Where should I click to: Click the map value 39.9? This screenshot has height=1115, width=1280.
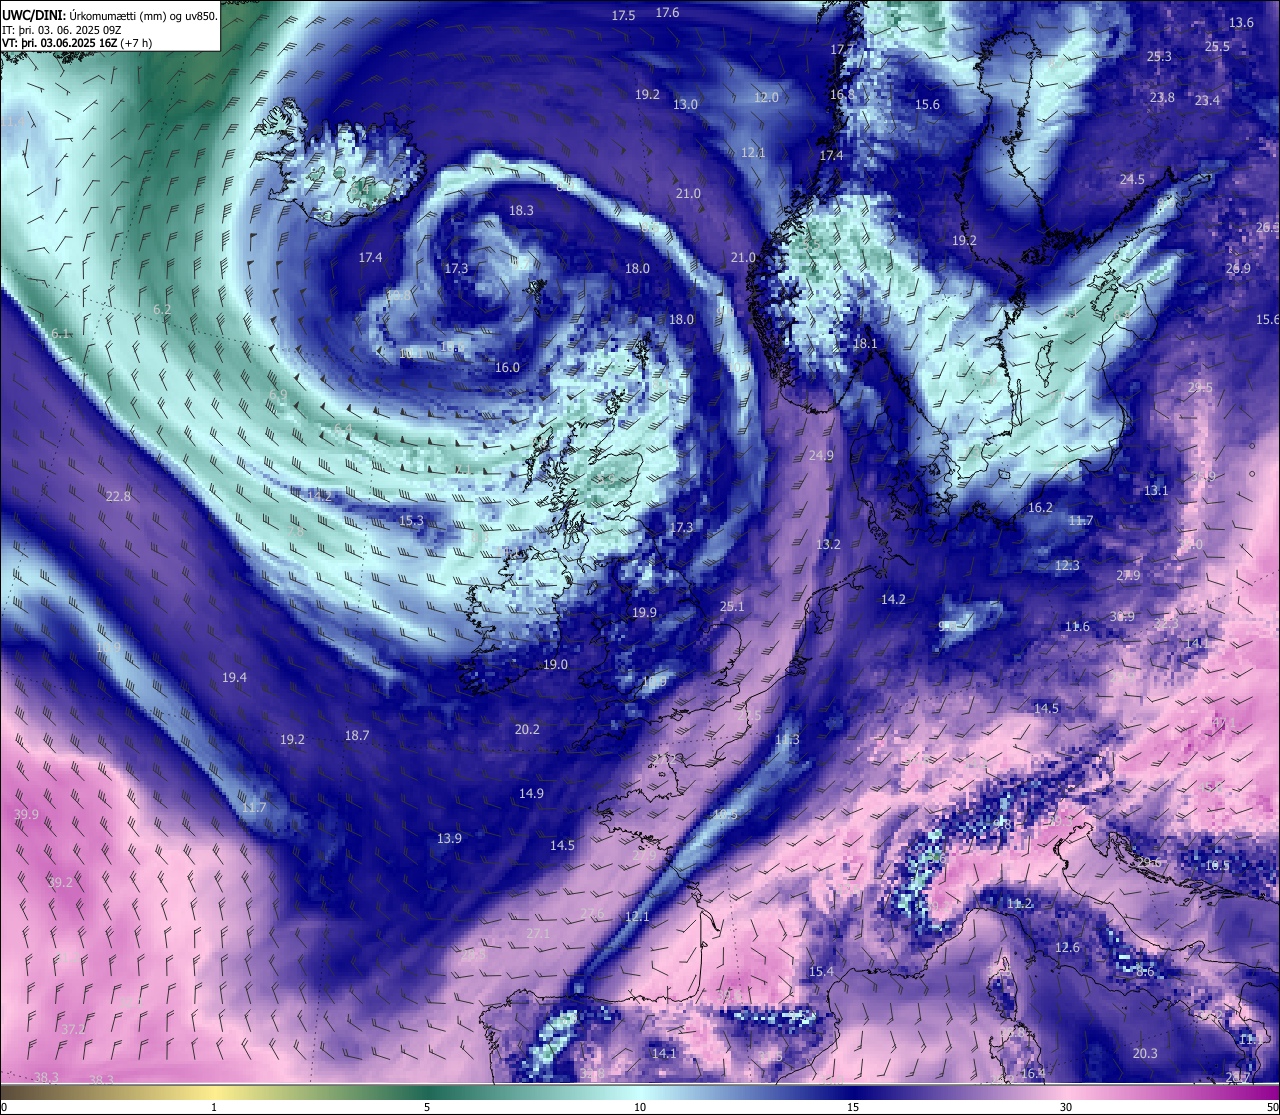pos(26,815)
